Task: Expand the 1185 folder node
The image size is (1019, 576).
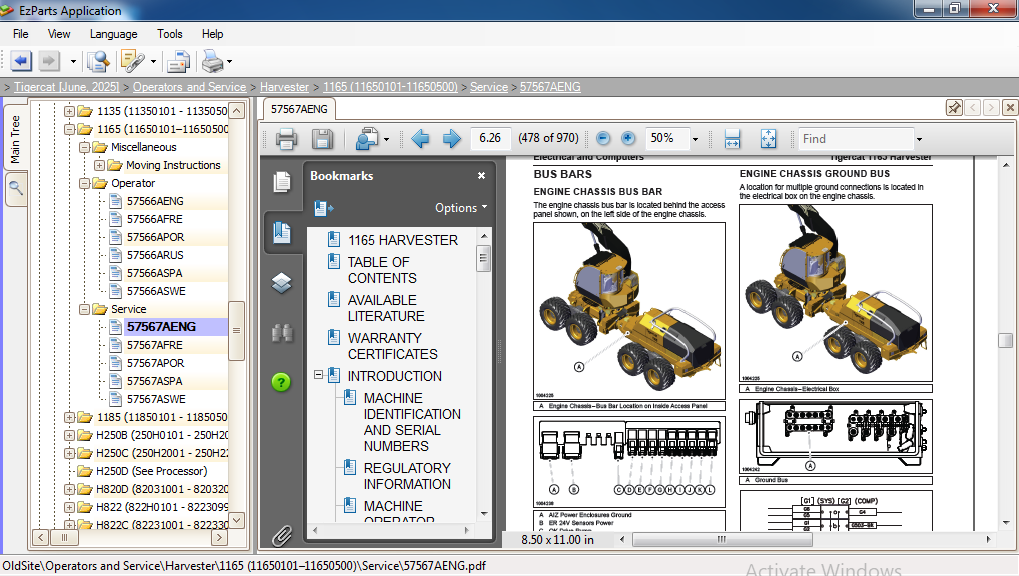Action: click(69, 417)
